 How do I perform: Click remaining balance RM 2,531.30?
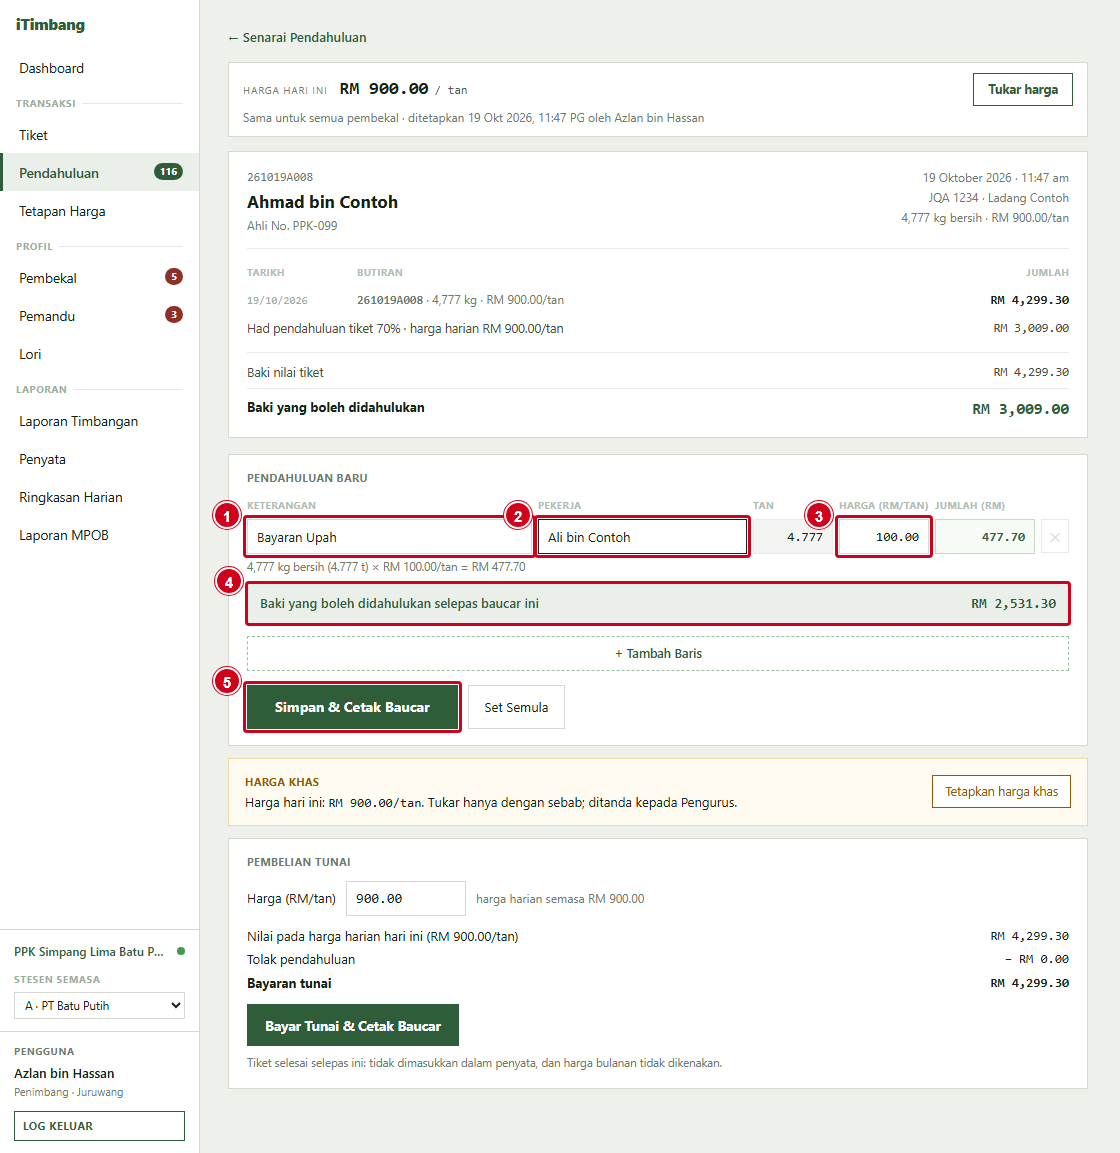click(1013, 604)
